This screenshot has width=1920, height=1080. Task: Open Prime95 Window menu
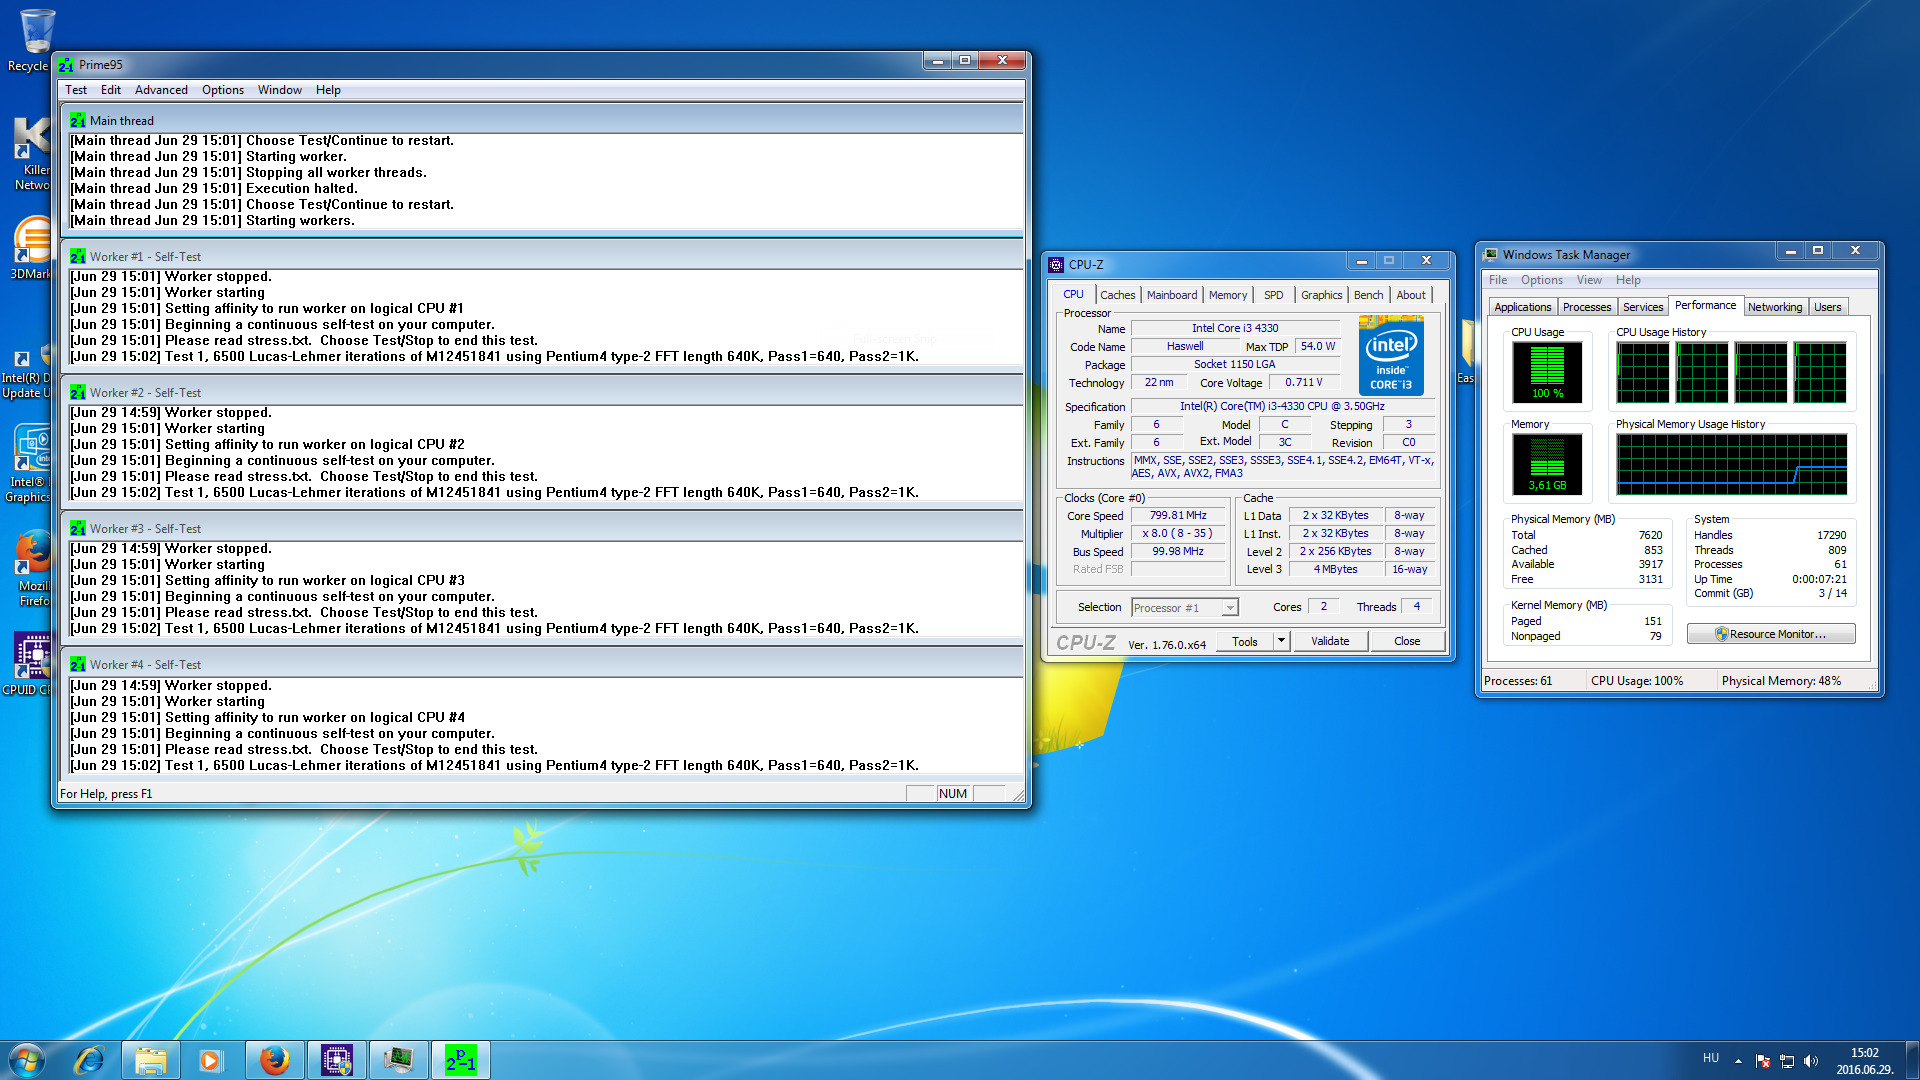[x=280, y=90]
